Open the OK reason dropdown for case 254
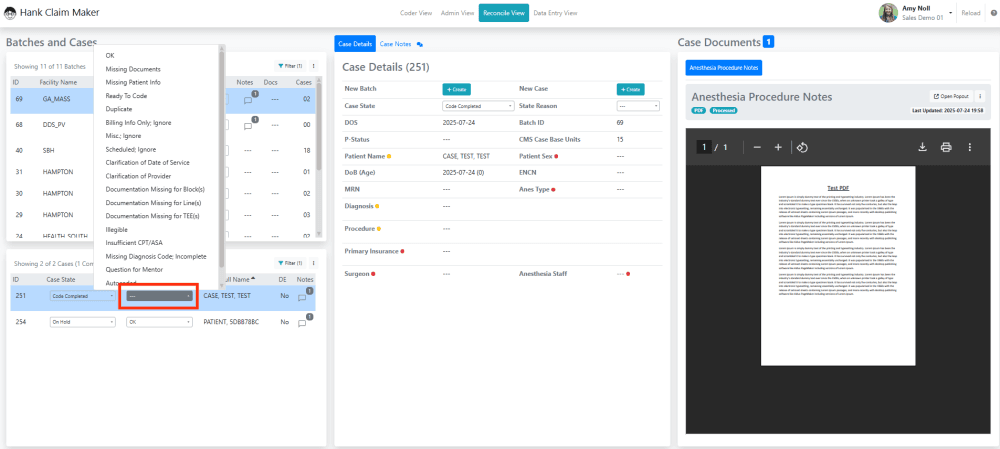 159,322
